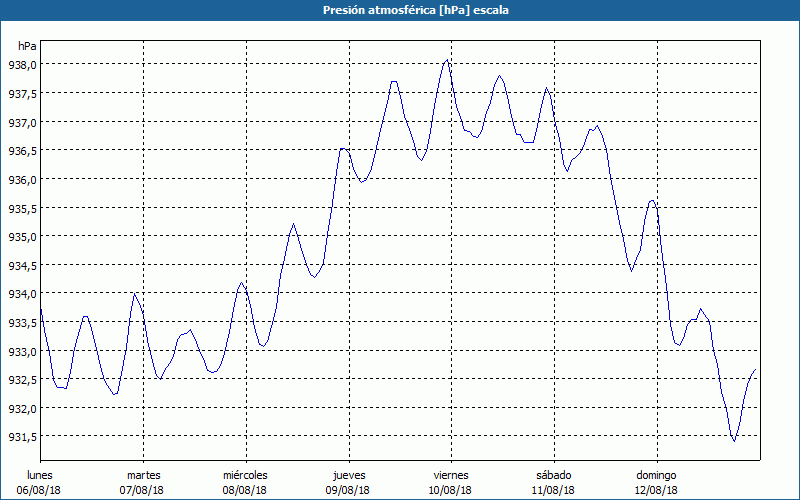Click the 933,0 axis value
This screenshot has width=800, height=500.
pos(22,352)
